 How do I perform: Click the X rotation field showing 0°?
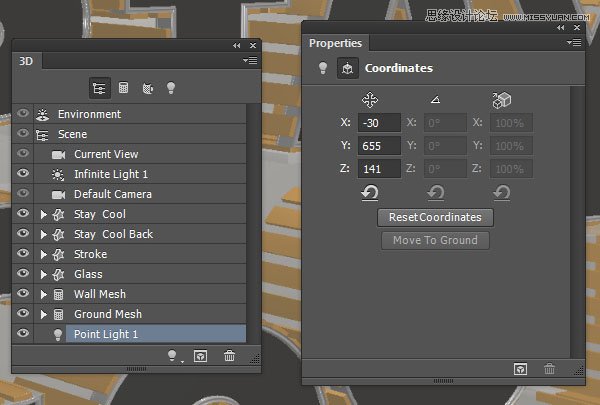[x=445, y=123]
